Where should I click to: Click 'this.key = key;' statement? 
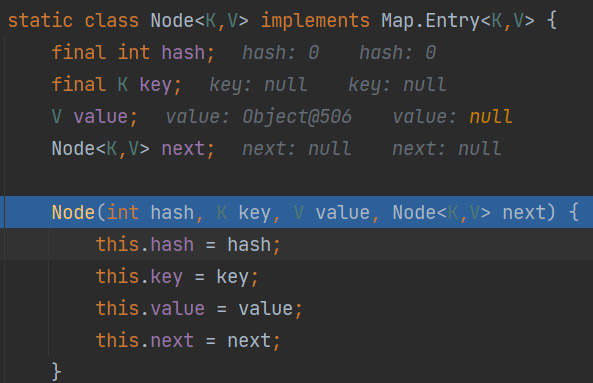point(177,277)
